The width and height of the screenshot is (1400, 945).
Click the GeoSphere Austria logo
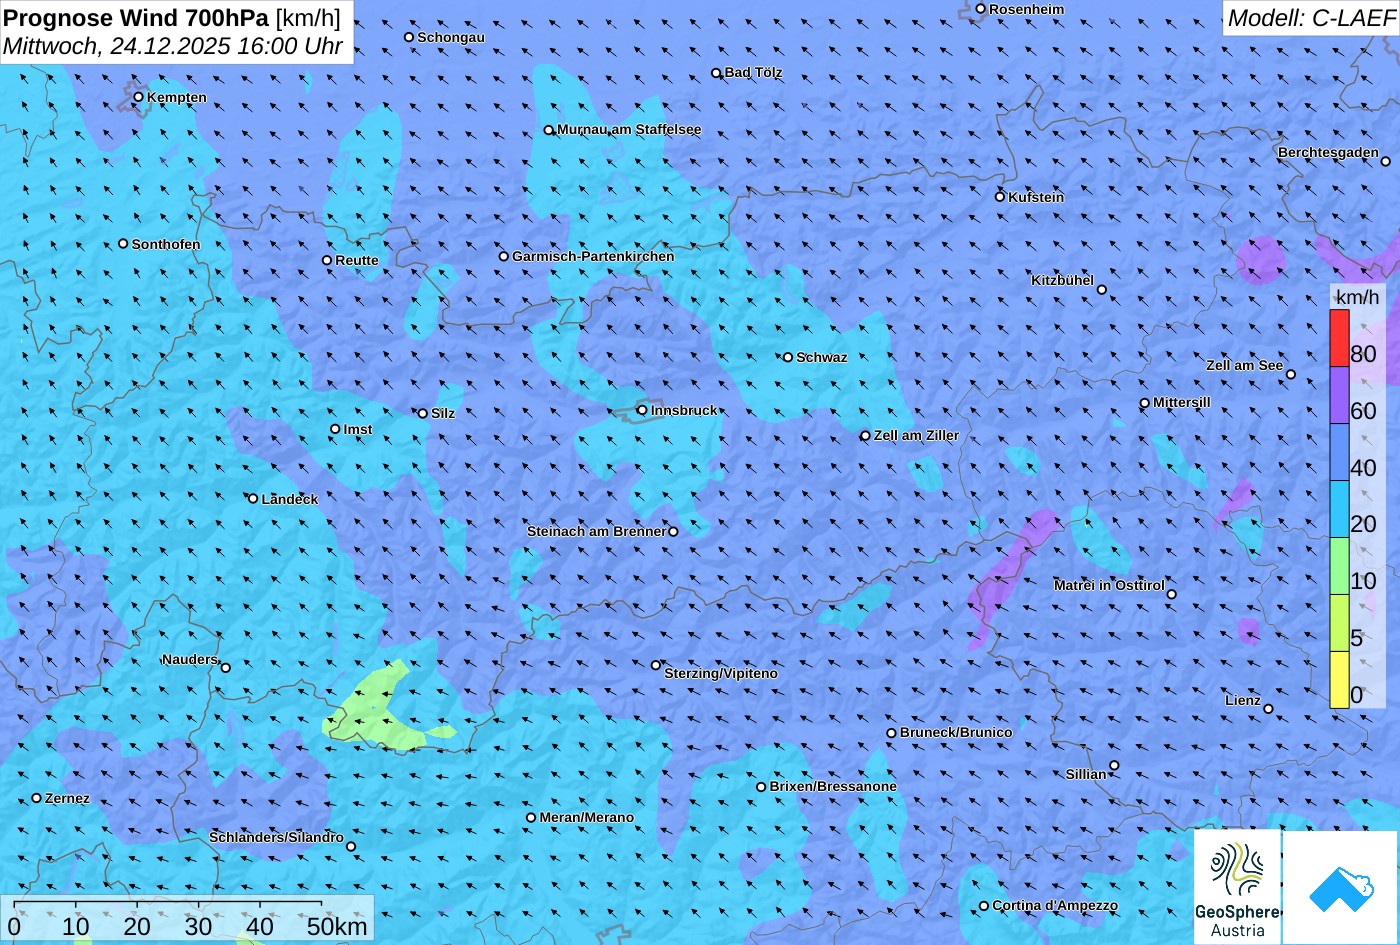pyautogui.click(x=1238, y=887)
